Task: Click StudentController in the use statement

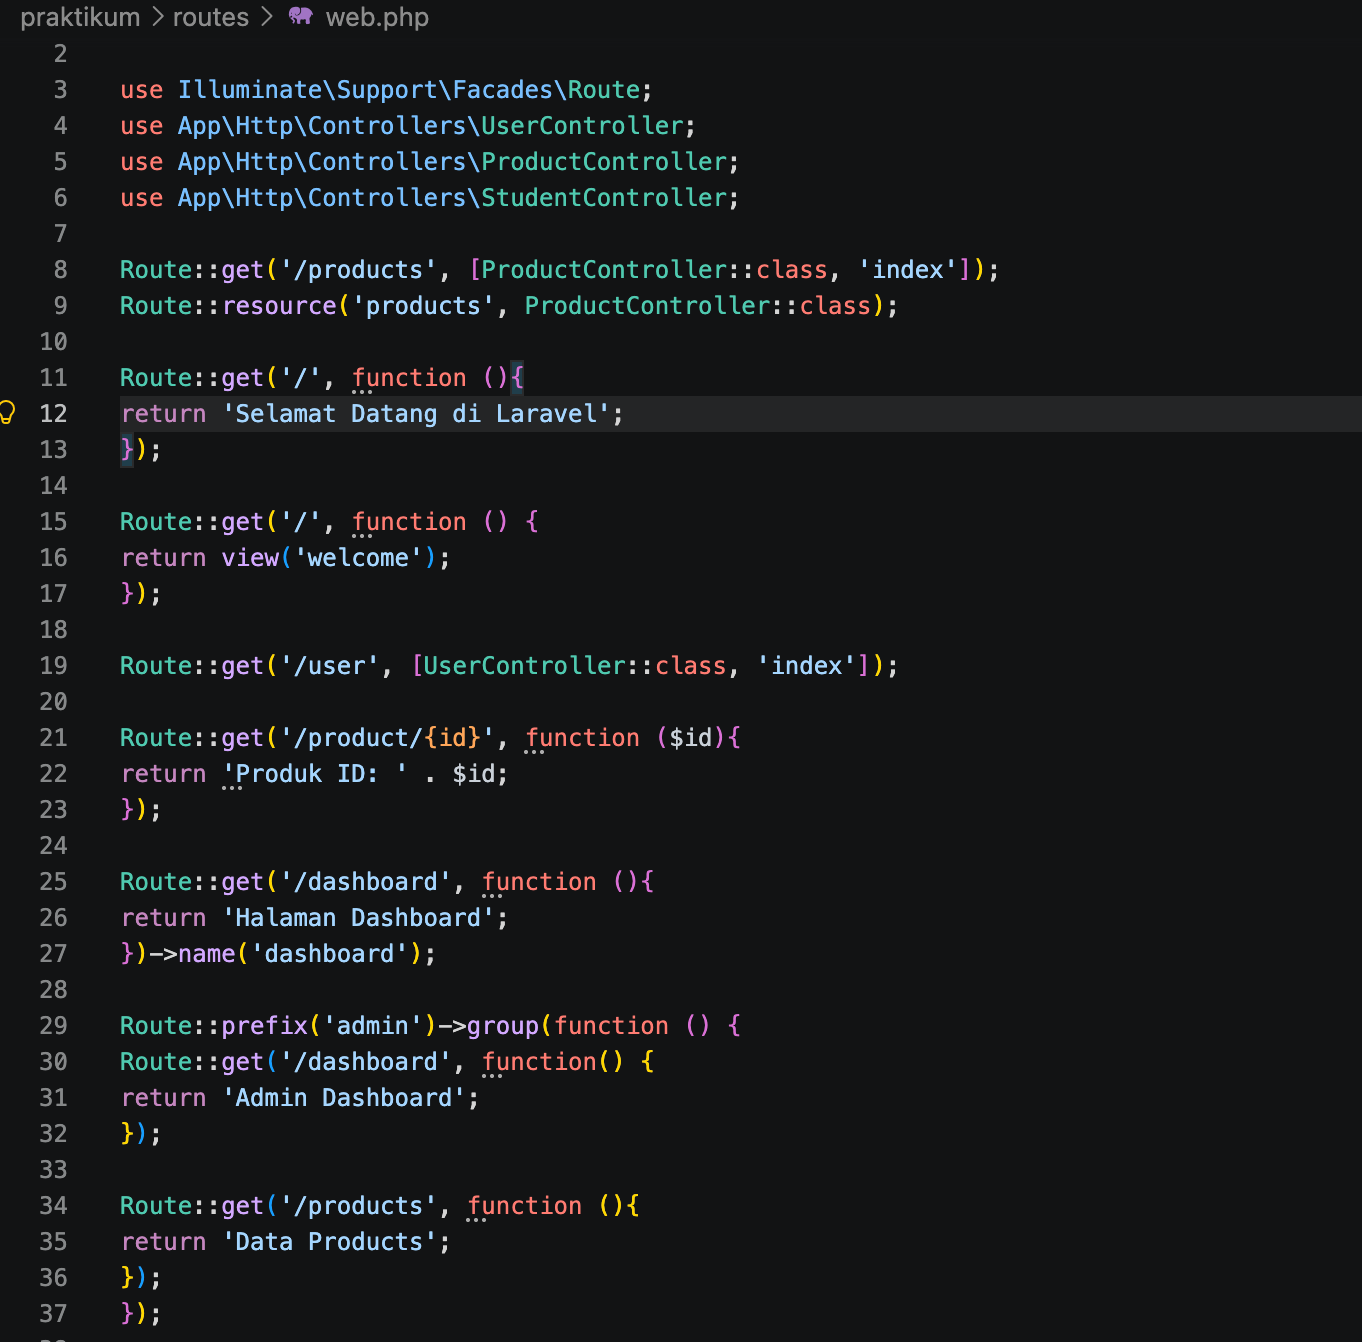Action: pyautogui.click(x=604, y=197)
